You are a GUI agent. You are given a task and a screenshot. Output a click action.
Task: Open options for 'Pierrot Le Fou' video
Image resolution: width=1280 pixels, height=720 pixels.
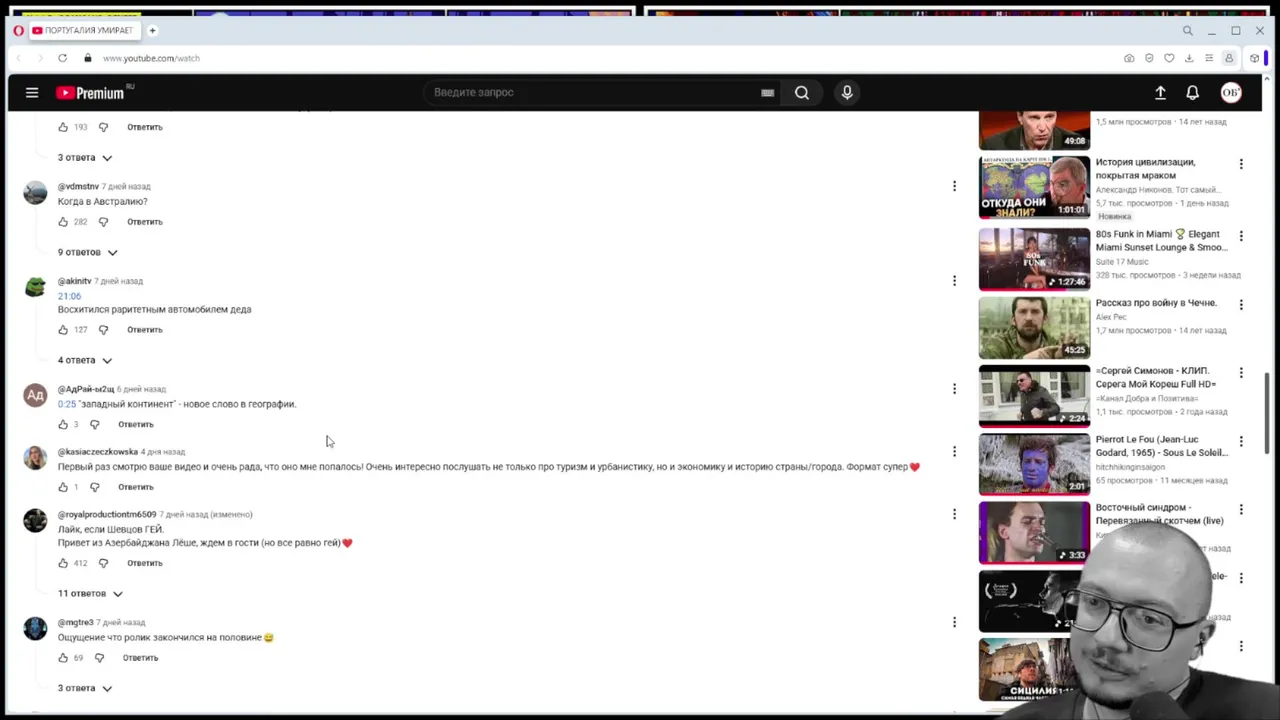1241,441
